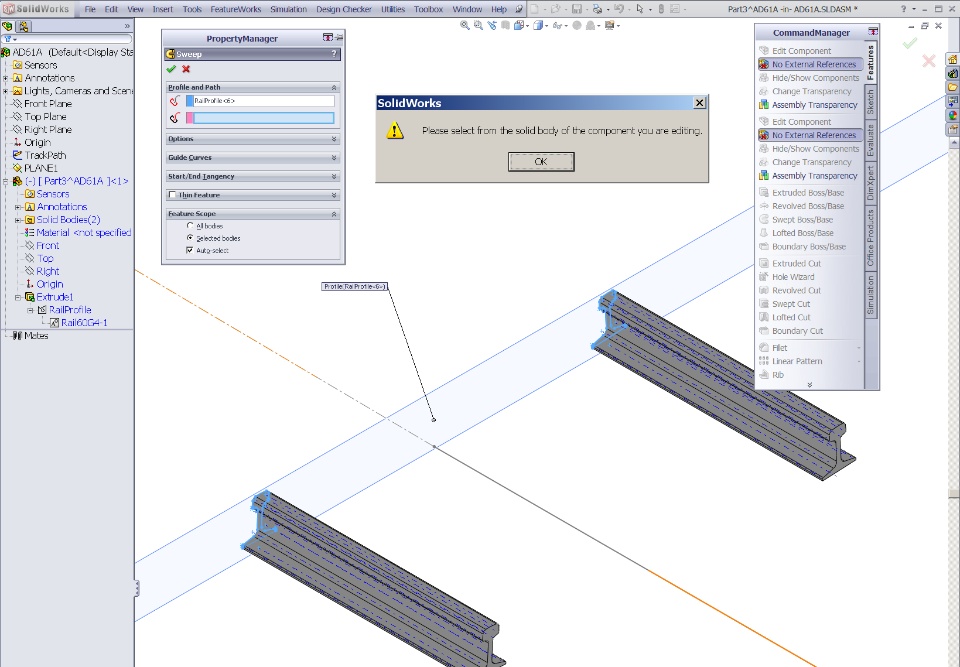The image size is (960, 667).
Task: Click the Path selection icon
Action: [x=175, y=118]
